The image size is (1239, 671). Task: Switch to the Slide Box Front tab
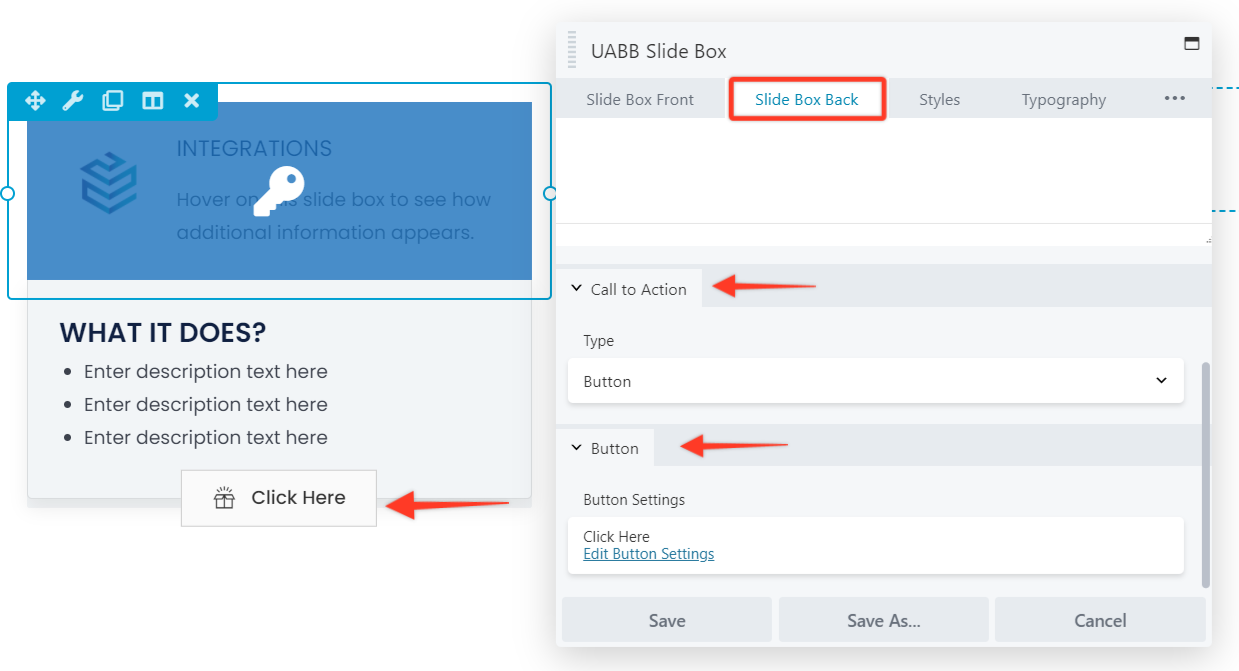(640, 98)
